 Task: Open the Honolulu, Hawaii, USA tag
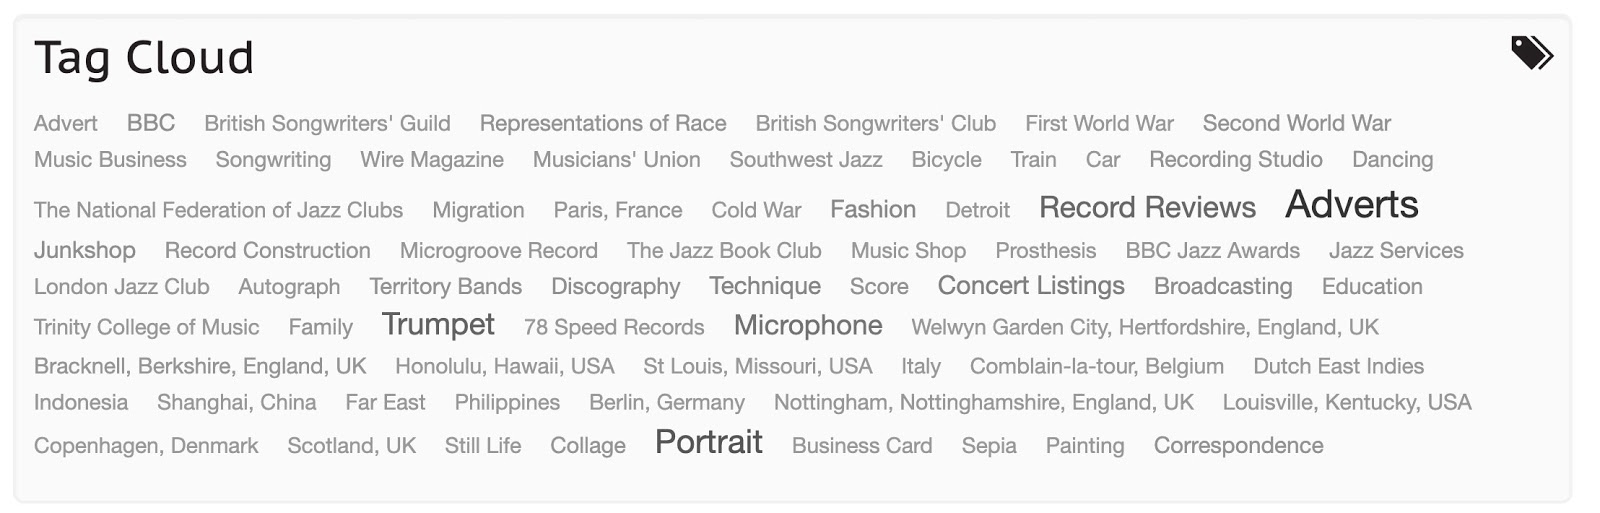(504, 366)
